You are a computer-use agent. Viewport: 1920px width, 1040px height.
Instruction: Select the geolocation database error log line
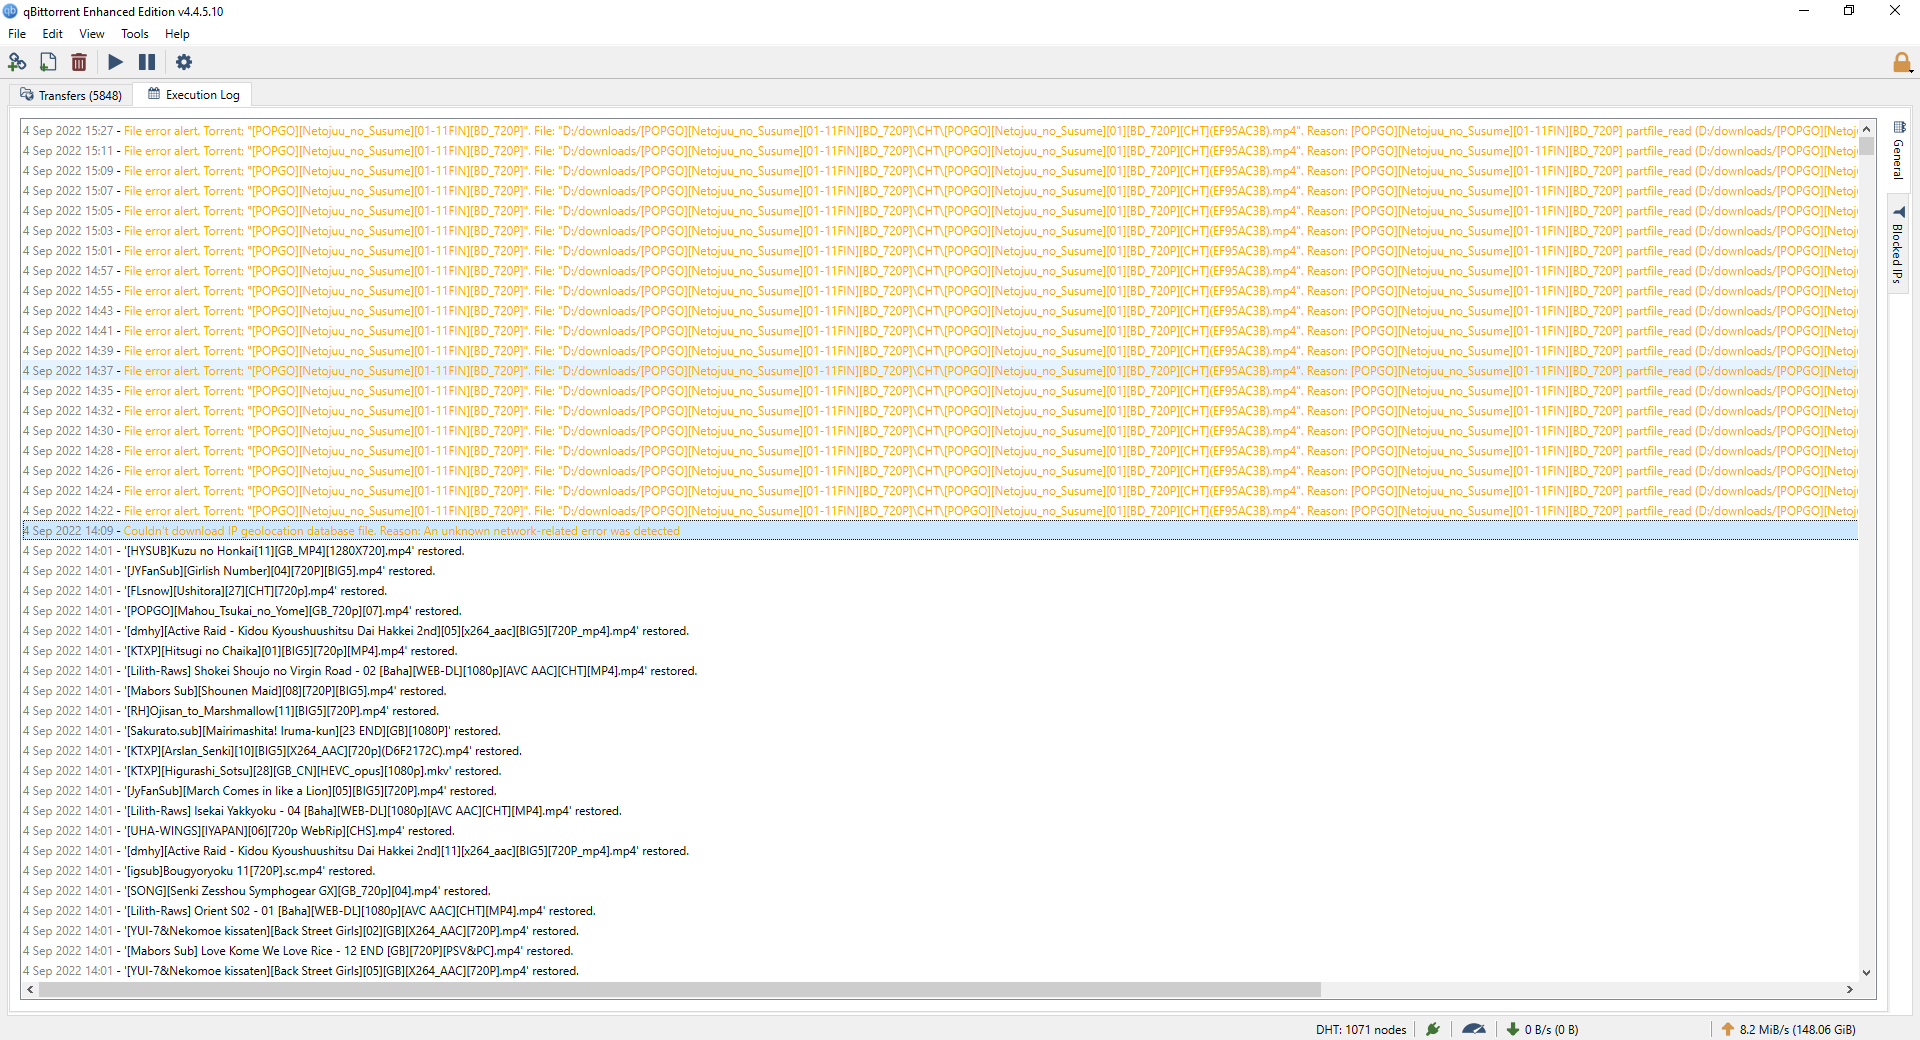[x=940, y=531]
